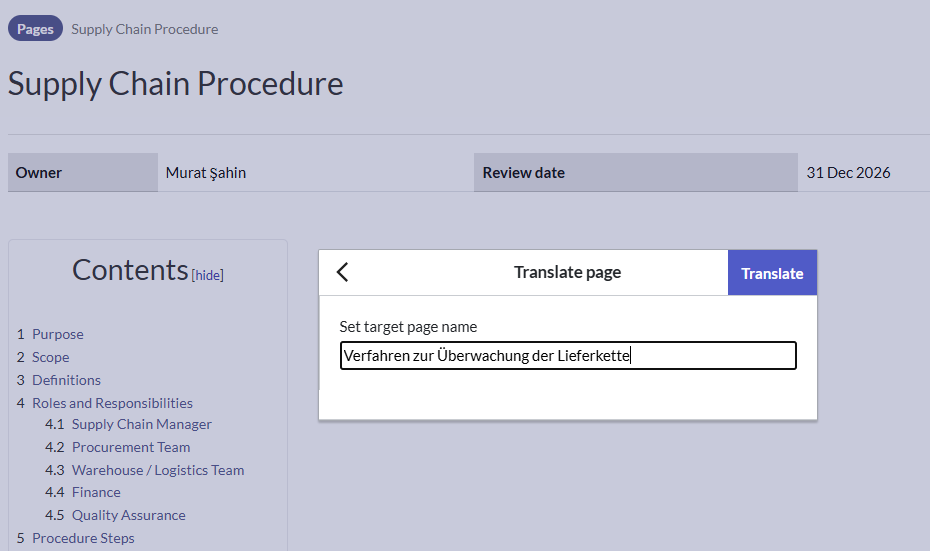Screen dimensions: 930x551
Task: Go to the Scope section link
Action: (51, 357)
